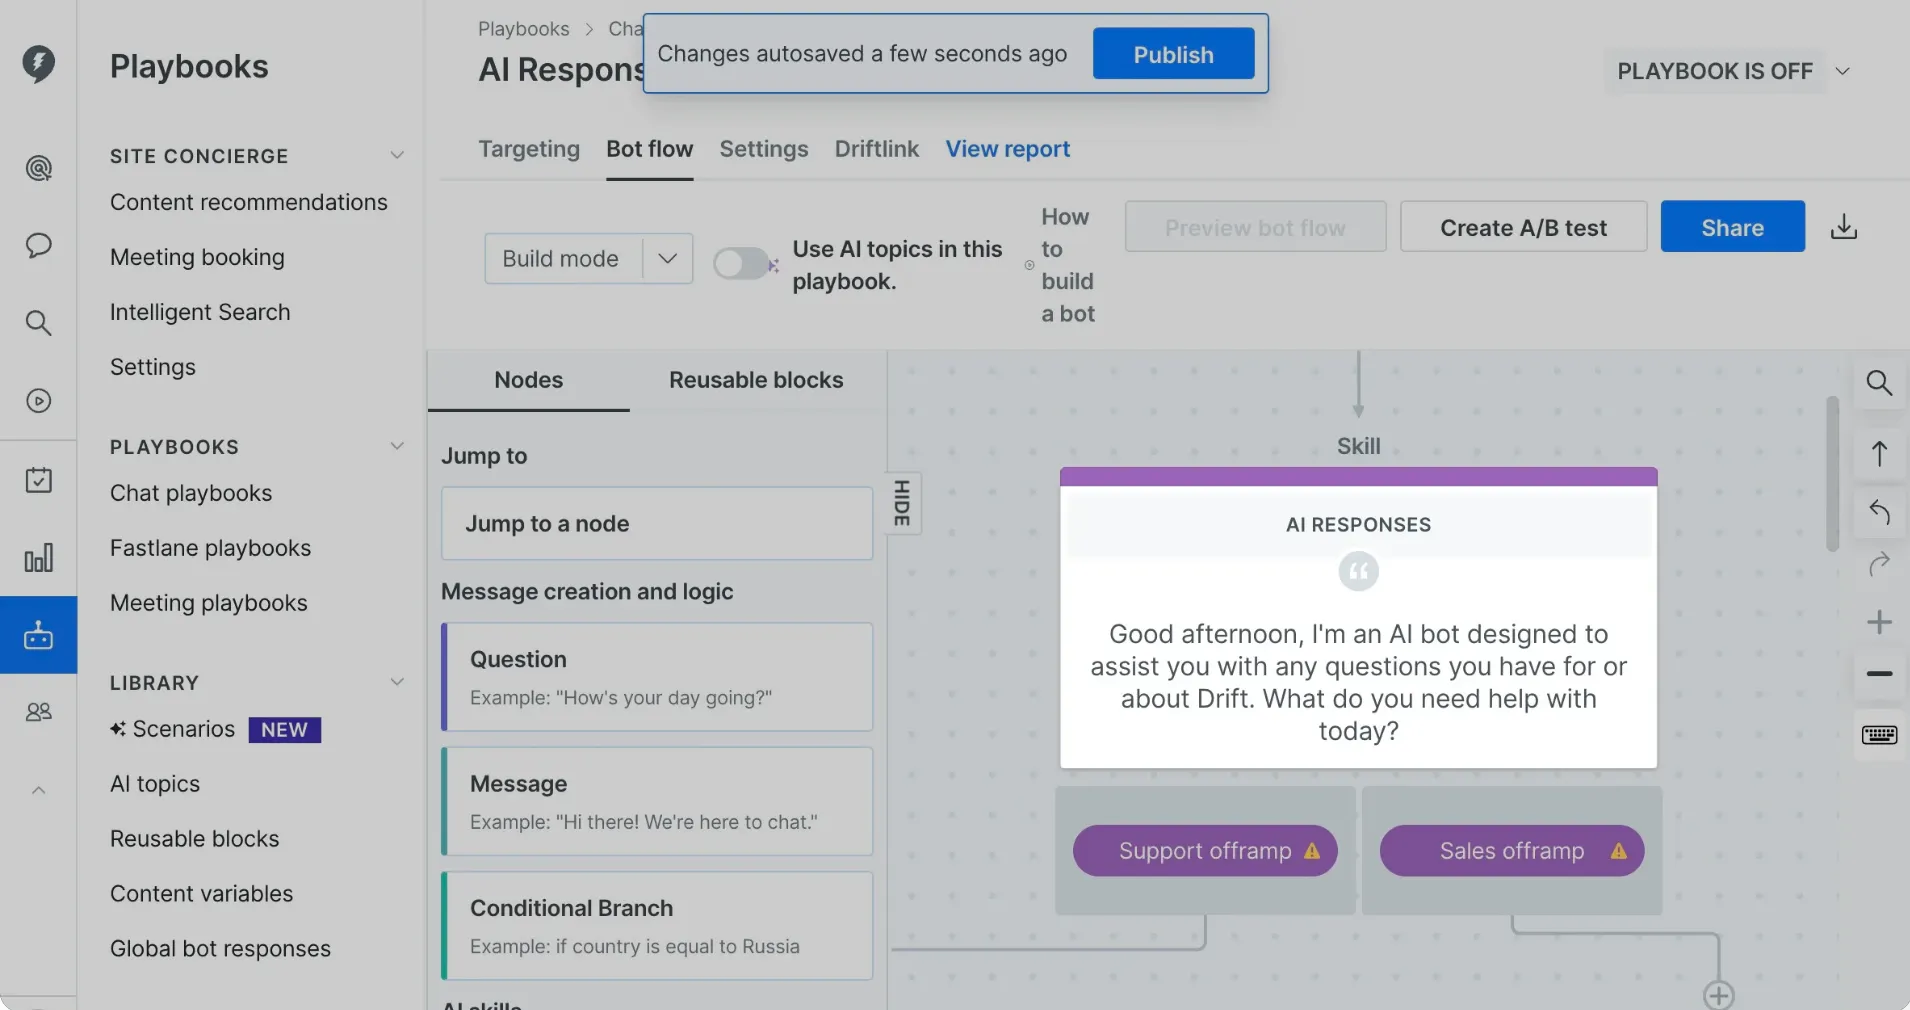Screen dimensions: 1910x1010
Task: Collapse the SITE CONCIERGE section
Action: (397, 155)
